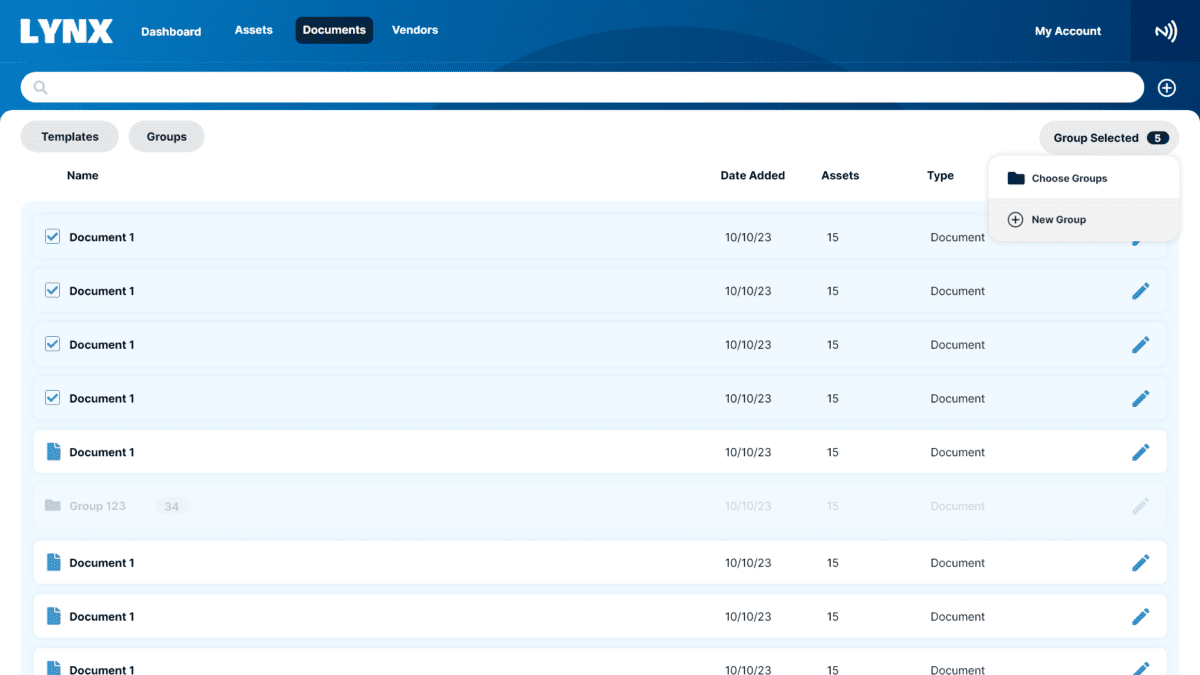1200x675 pixels.
Task: Edit the fifth document using pencil icon
Action: coord(1140,452)
